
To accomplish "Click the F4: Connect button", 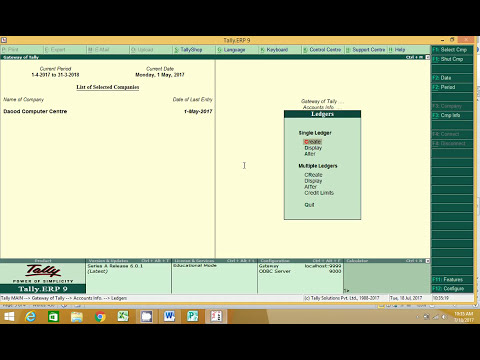I will (x=452, y=134).
